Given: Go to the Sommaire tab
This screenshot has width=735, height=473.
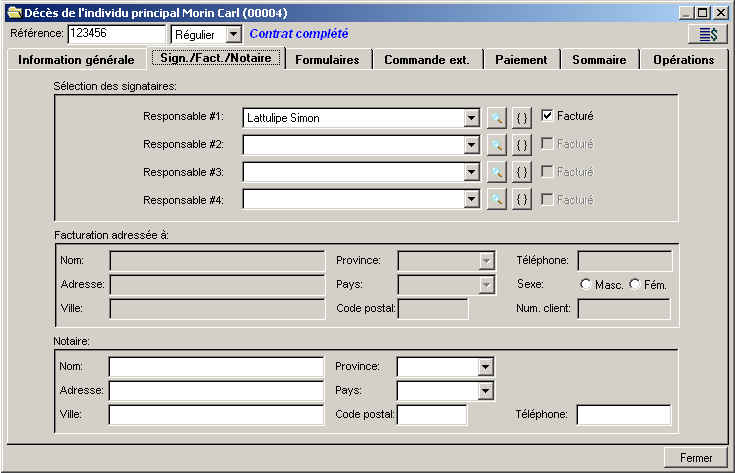Looking at the screenshot, I should 599,60.
